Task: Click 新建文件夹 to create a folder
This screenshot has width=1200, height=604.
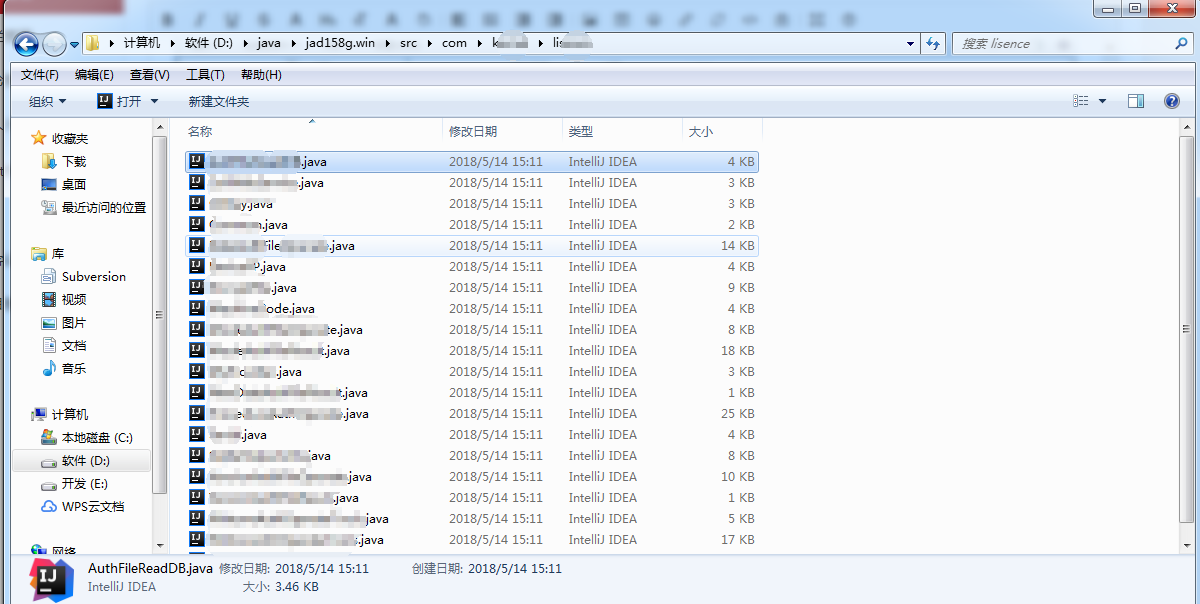Action: (219, 101)
